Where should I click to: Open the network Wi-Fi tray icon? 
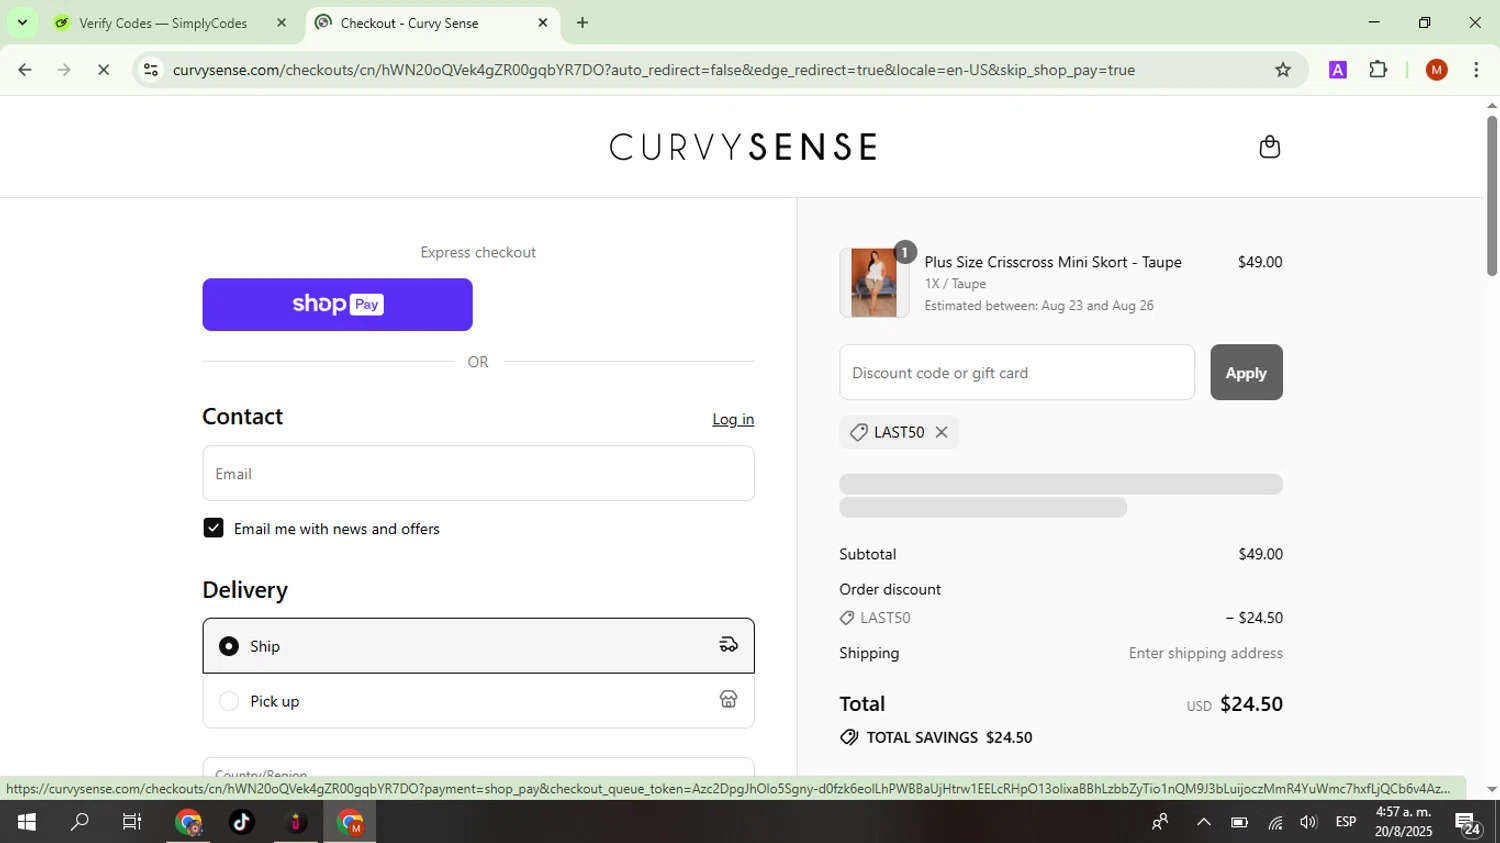pos(1275,822)
